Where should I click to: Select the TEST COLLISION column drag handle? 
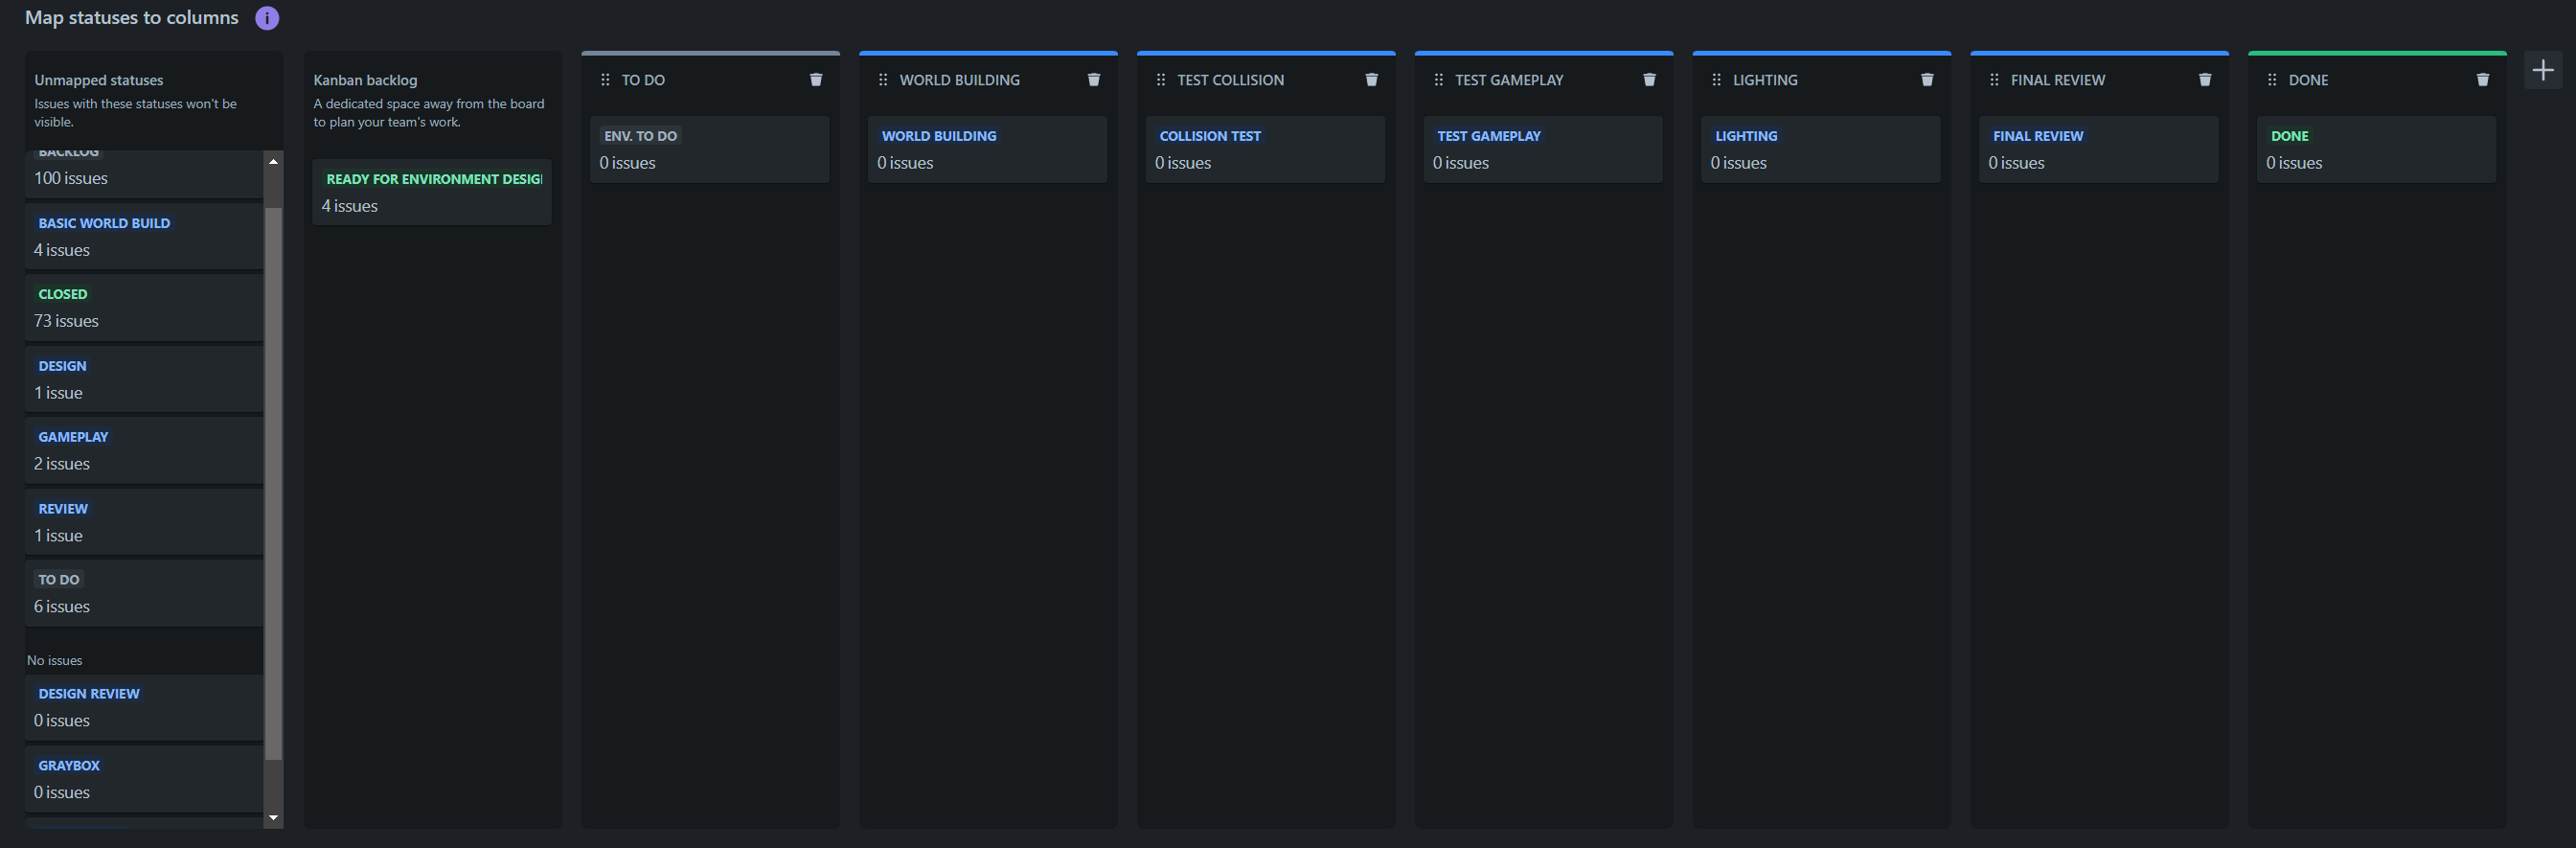tap(1161, 80)
